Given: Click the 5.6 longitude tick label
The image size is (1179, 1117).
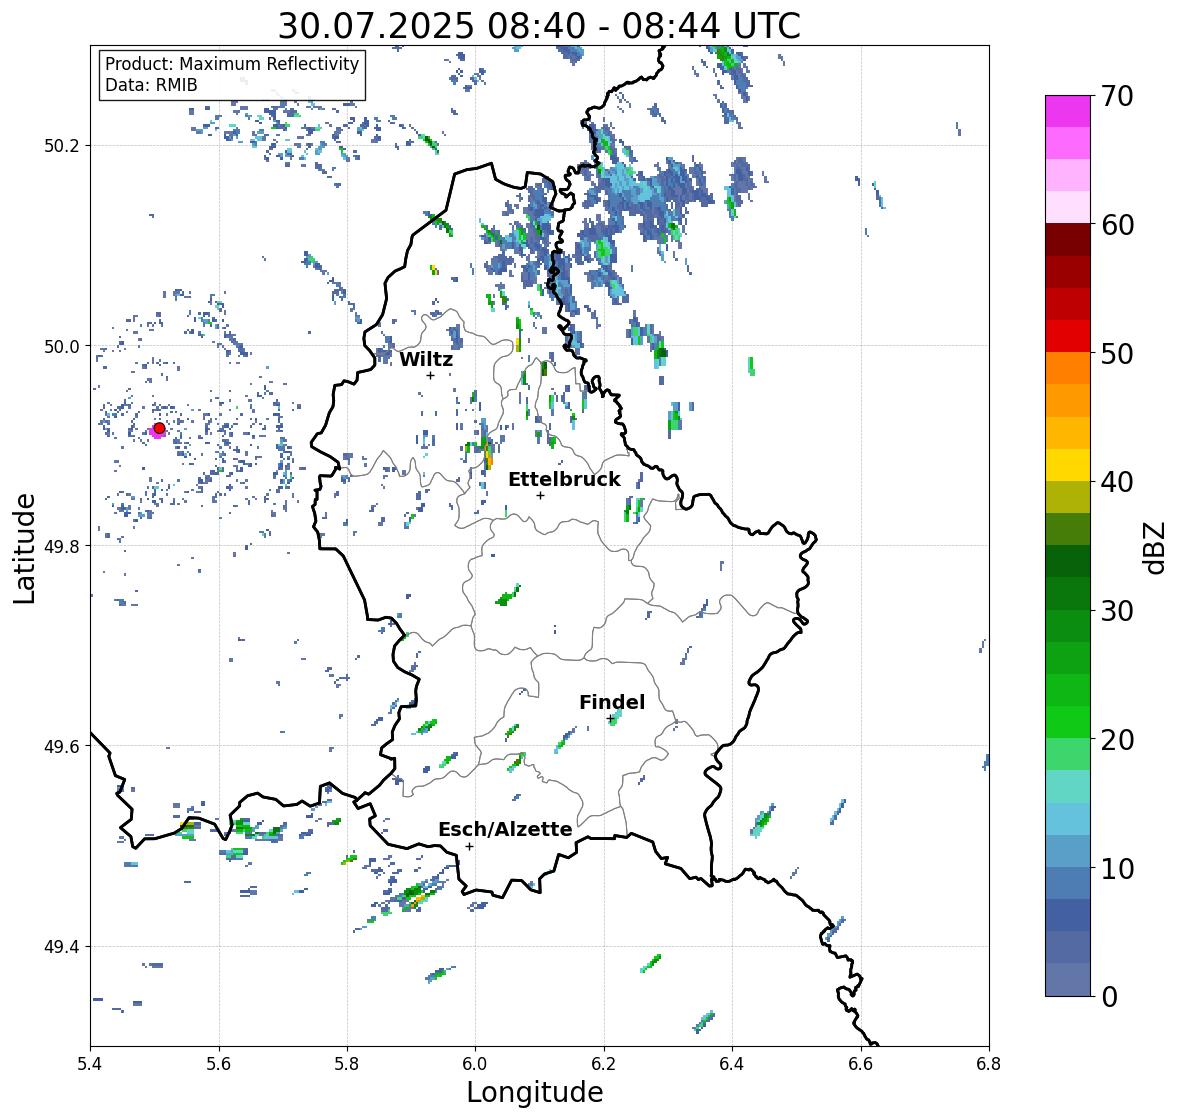Looking at the screenshot, I should tap(219, 1064).
